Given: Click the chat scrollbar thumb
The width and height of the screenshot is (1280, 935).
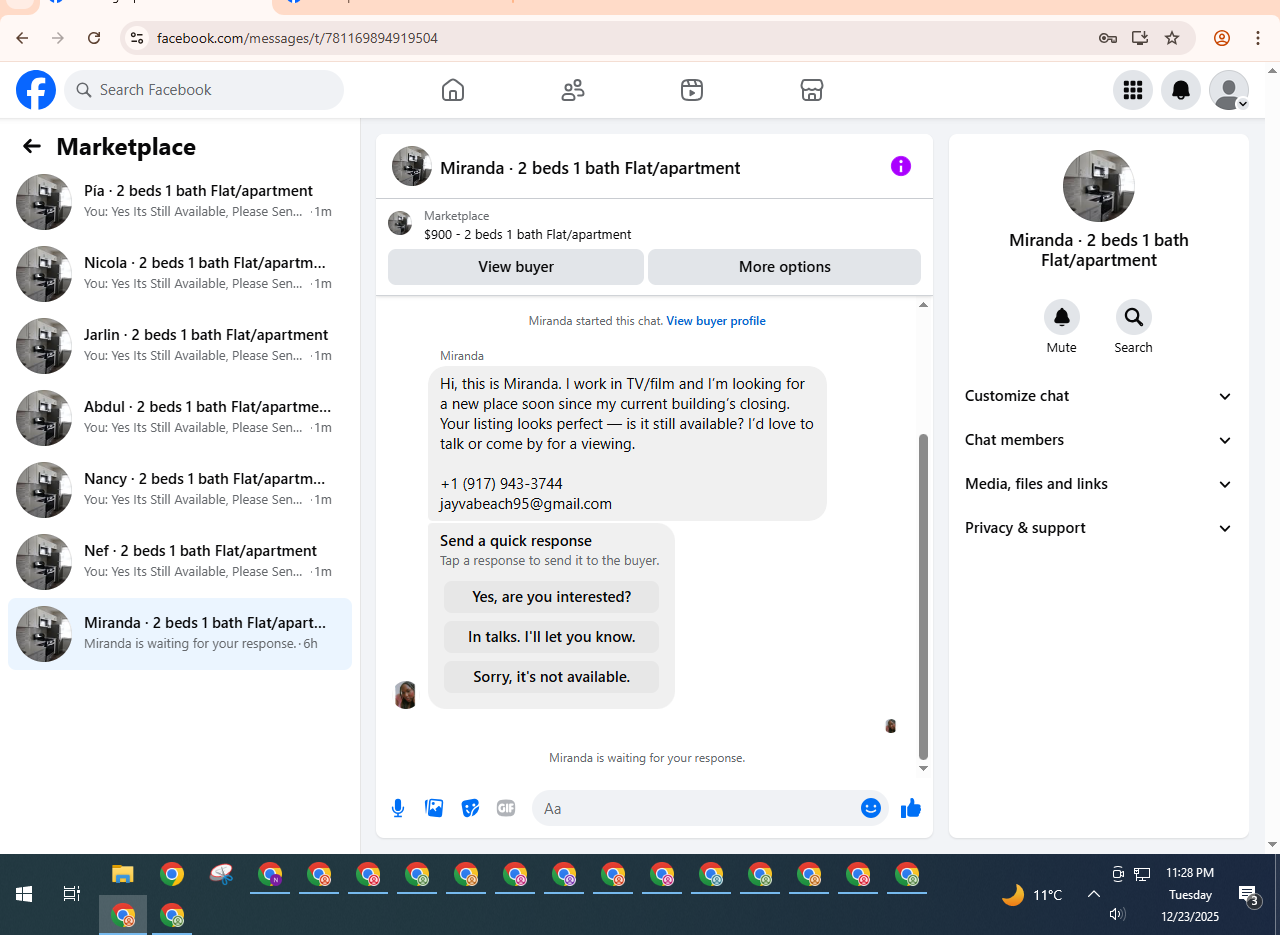Looking at the screenshot, I should coord(924,597).
